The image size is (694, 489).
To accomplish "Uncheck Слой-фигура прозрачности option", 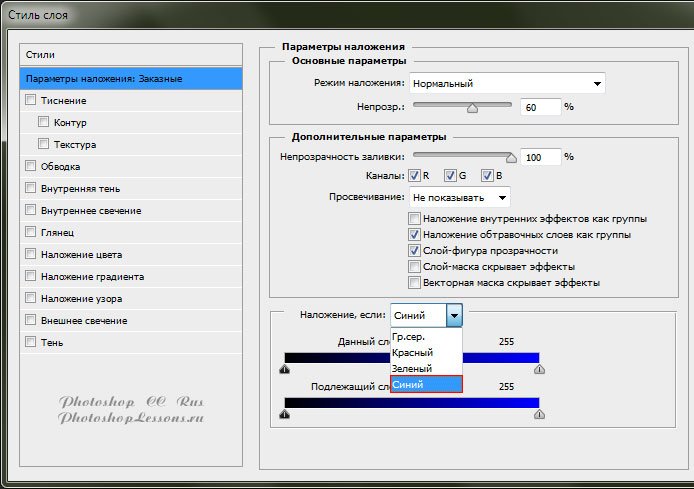I will coord(414,250).
